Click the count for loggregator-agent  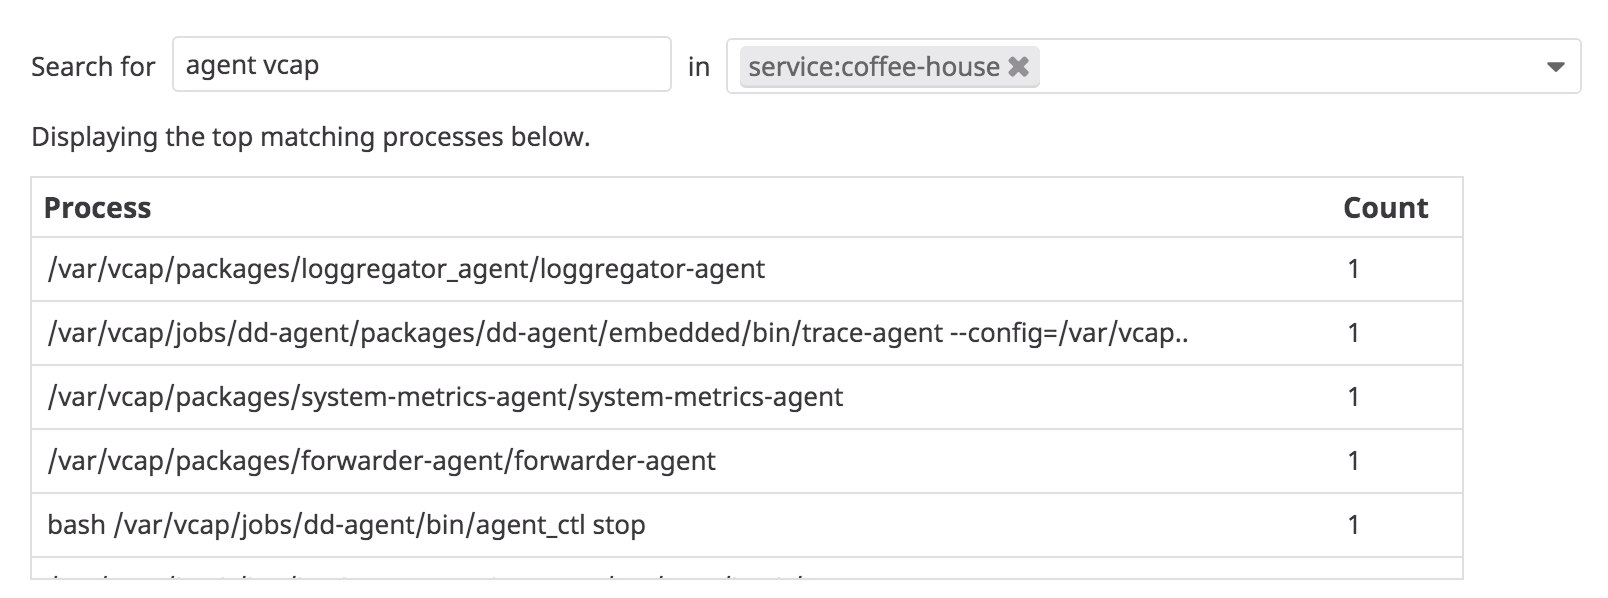coord(1353,269)
